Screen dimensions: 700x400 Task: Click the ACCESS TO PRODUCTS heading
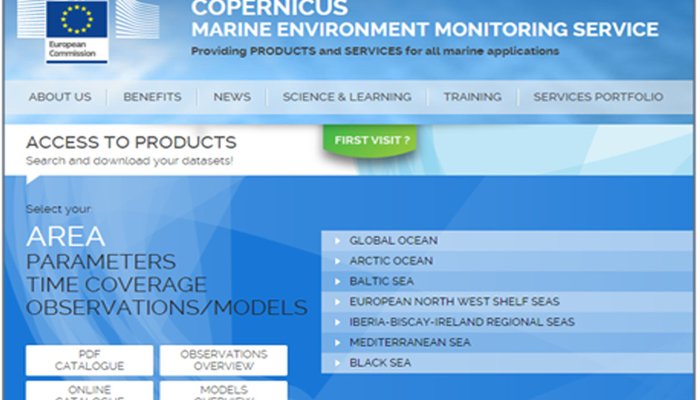pos(131,142)
